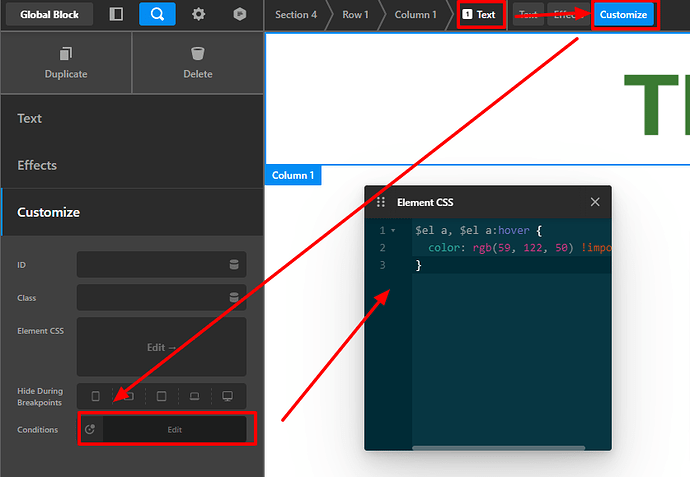Viewport: 690px width, 477px height.
Task: Click the Duplicate button
Action: tap(66, 63)
